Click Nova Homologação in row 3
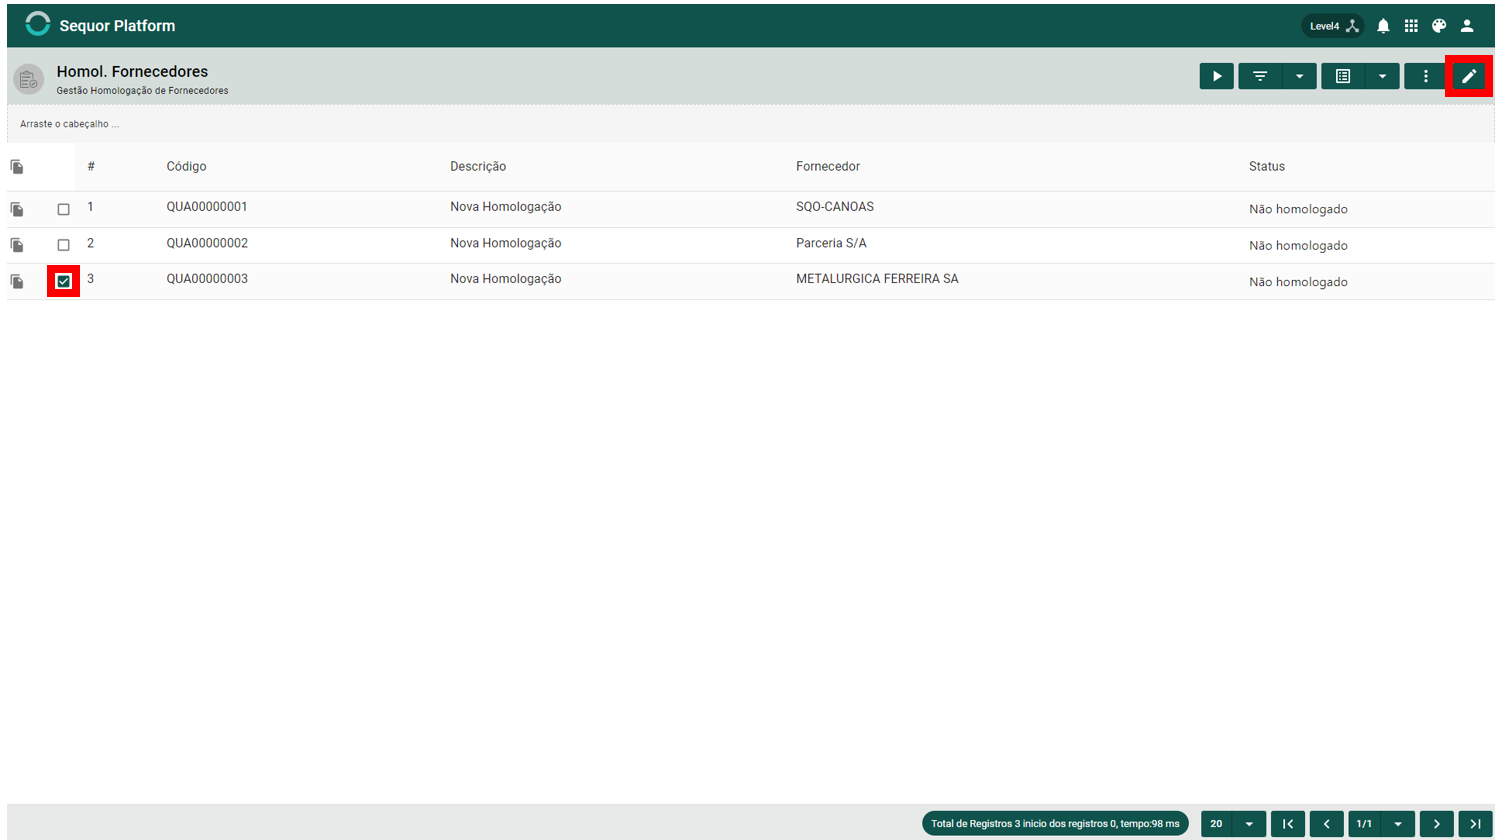The height and width of the screenshot is (840, 1500). (x=506, y=279)
